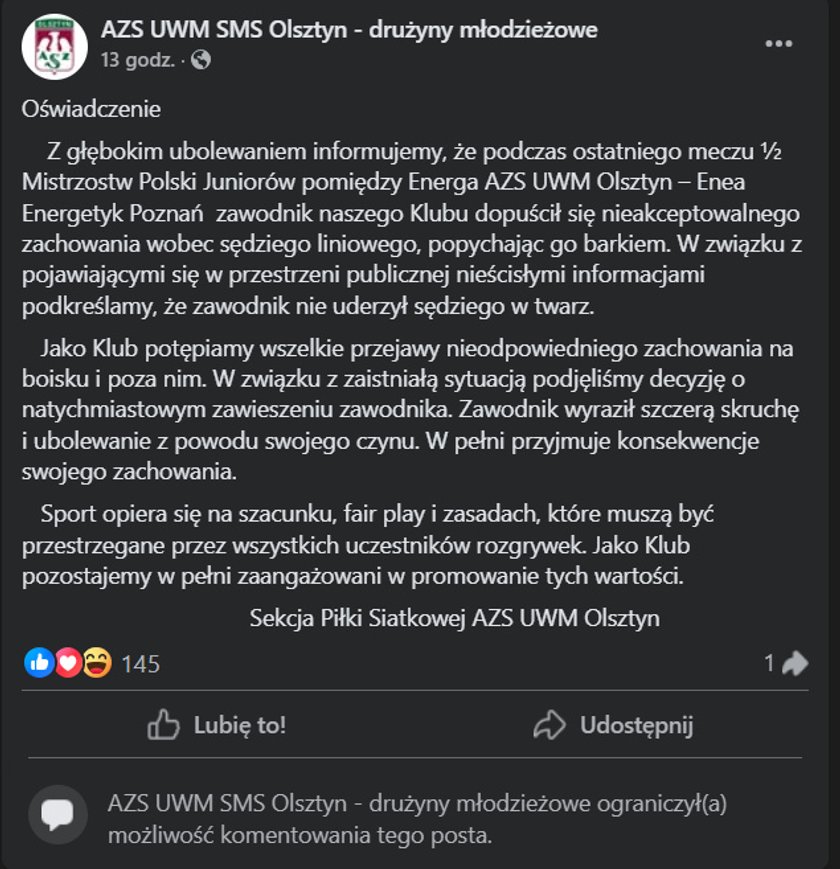Click the speech bubble comment icon

coord(58,814)
